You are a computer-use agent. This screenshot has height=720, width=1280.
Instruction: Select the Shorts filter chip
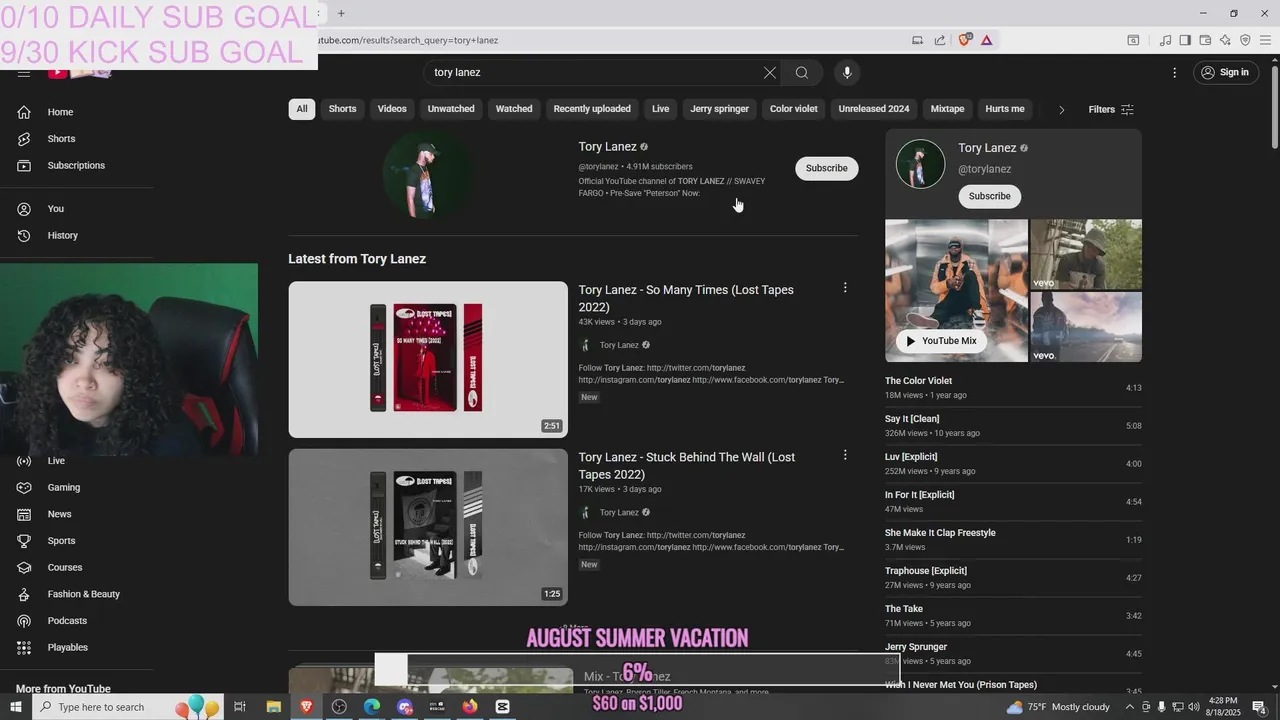[343, 109]
